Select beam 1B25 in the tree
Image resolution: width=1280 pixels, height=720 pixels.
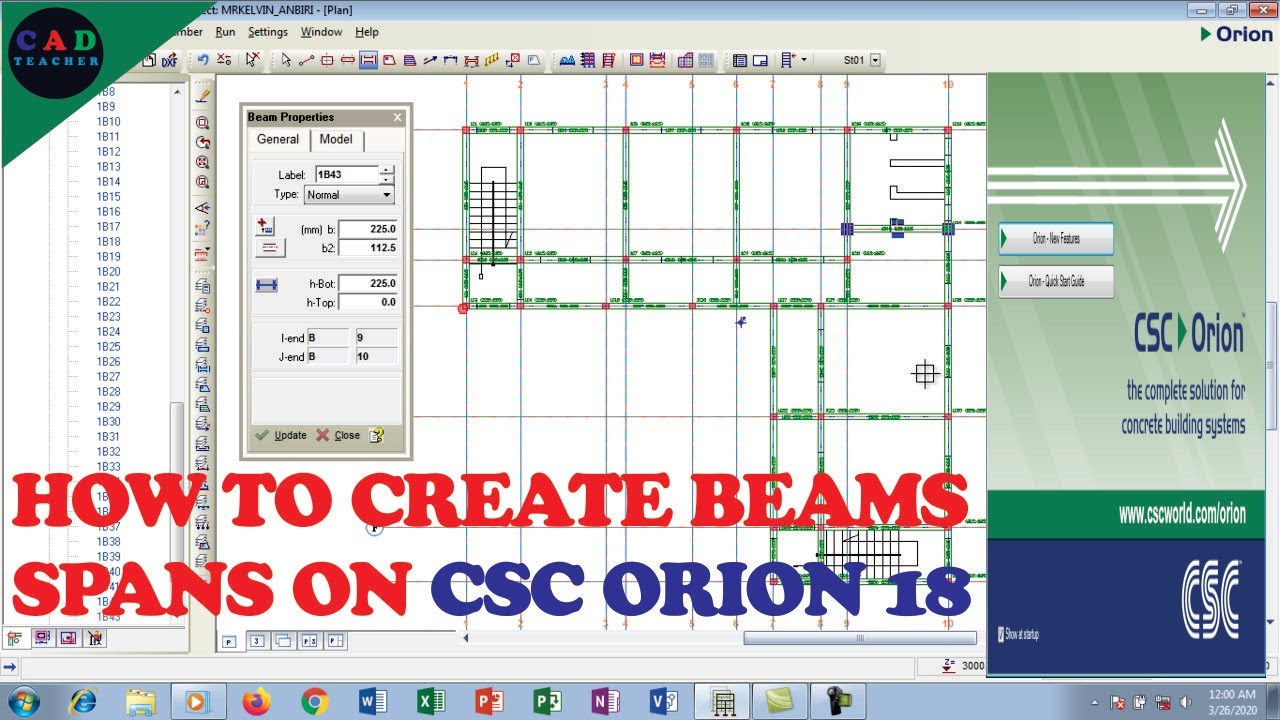click(x=108, y=346)
